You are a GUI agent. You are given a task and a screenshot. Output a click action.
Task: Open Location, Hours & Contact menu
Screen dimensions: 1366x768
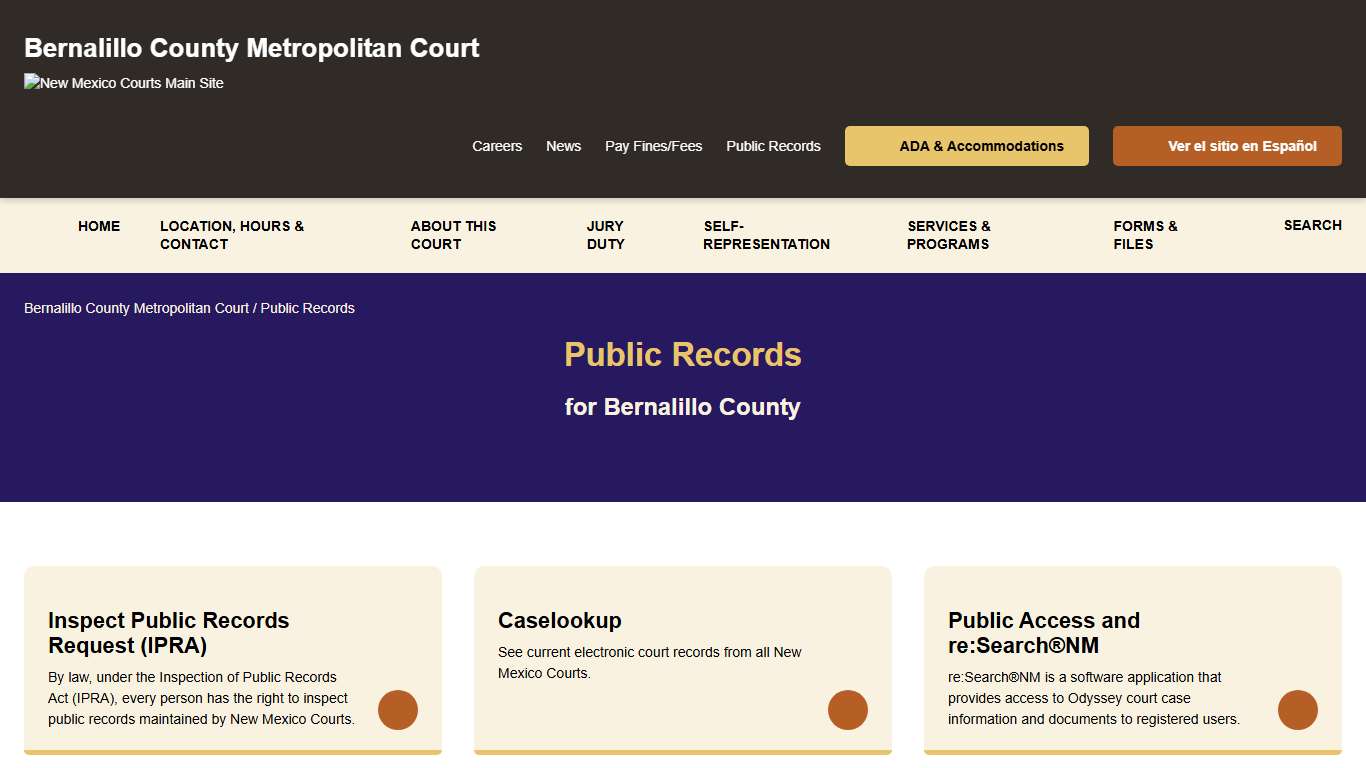232,235
